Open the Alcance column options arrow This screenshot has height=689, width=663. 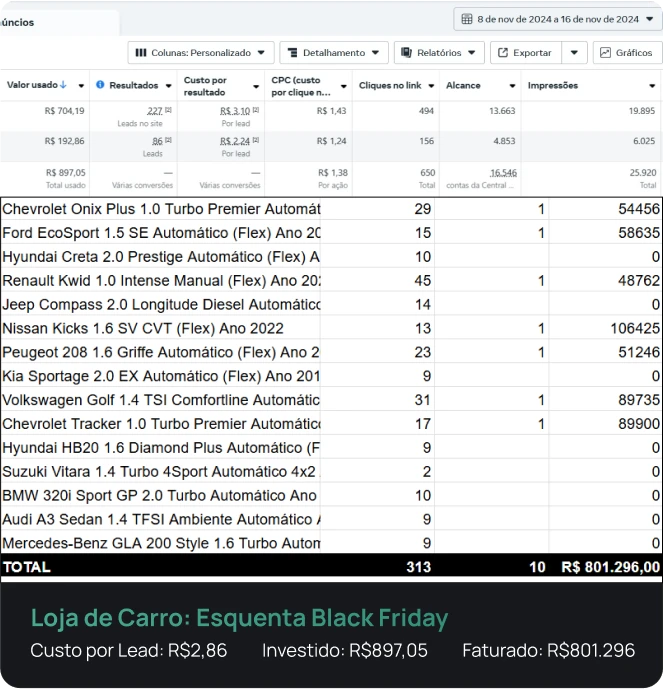click(513, 86)
